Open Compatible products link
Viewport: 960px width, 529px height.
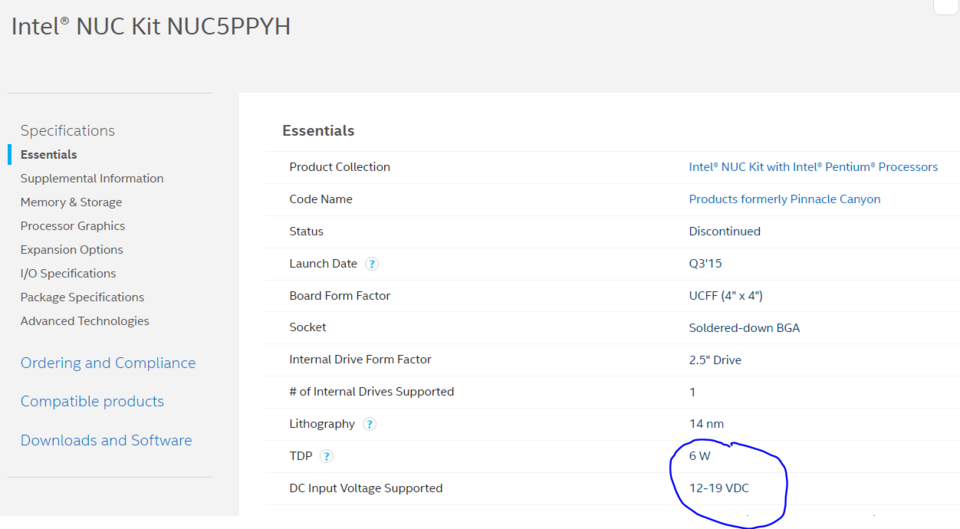tap(92, 401)
